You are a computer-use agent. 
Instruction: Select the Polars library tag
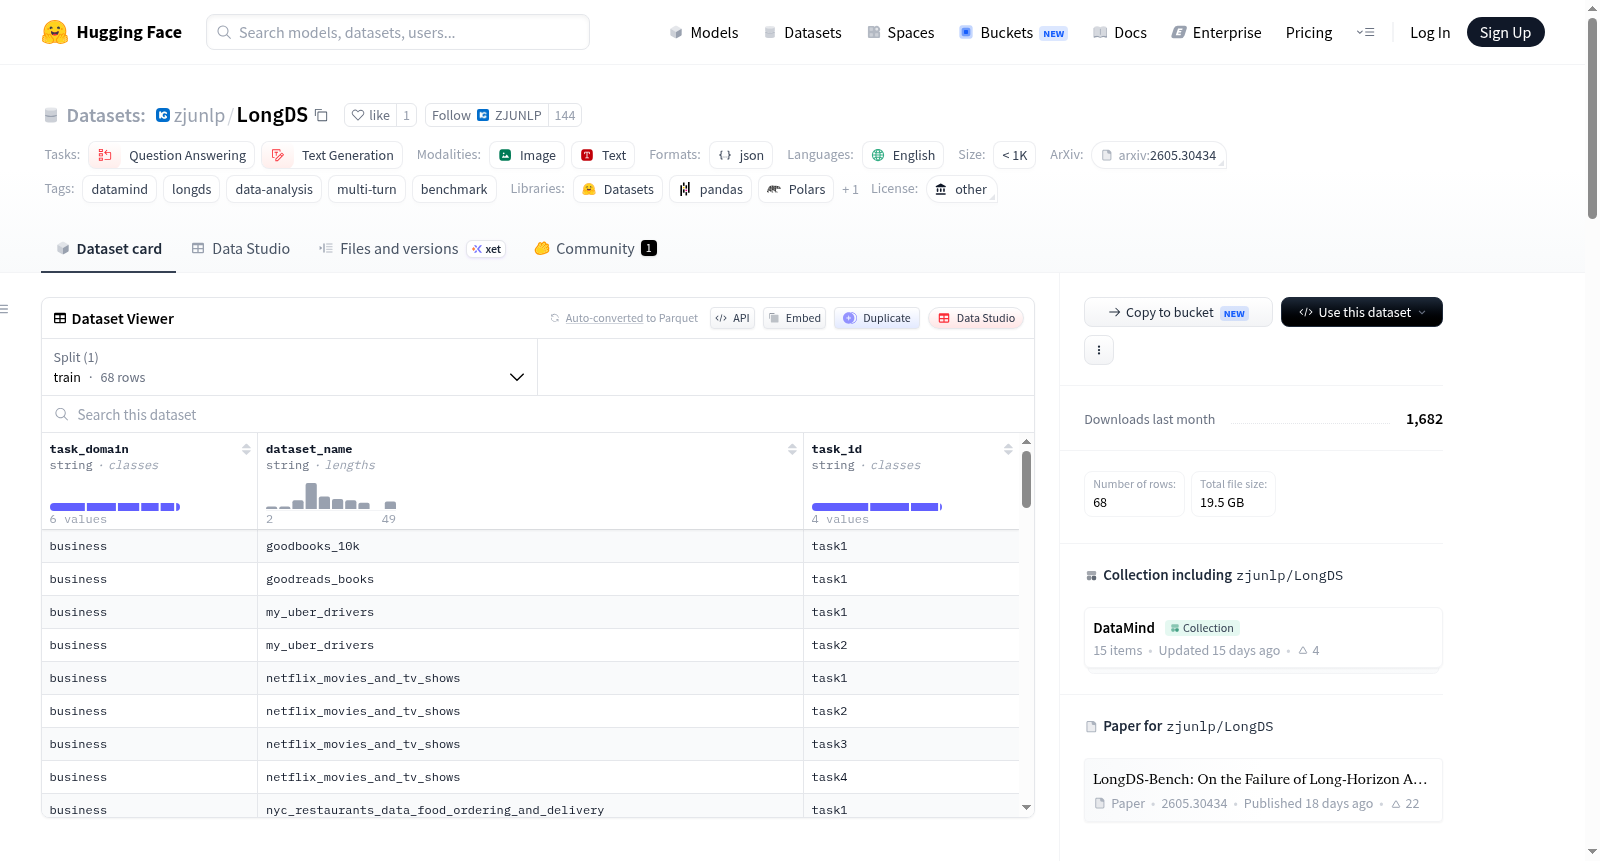point(796,189)
